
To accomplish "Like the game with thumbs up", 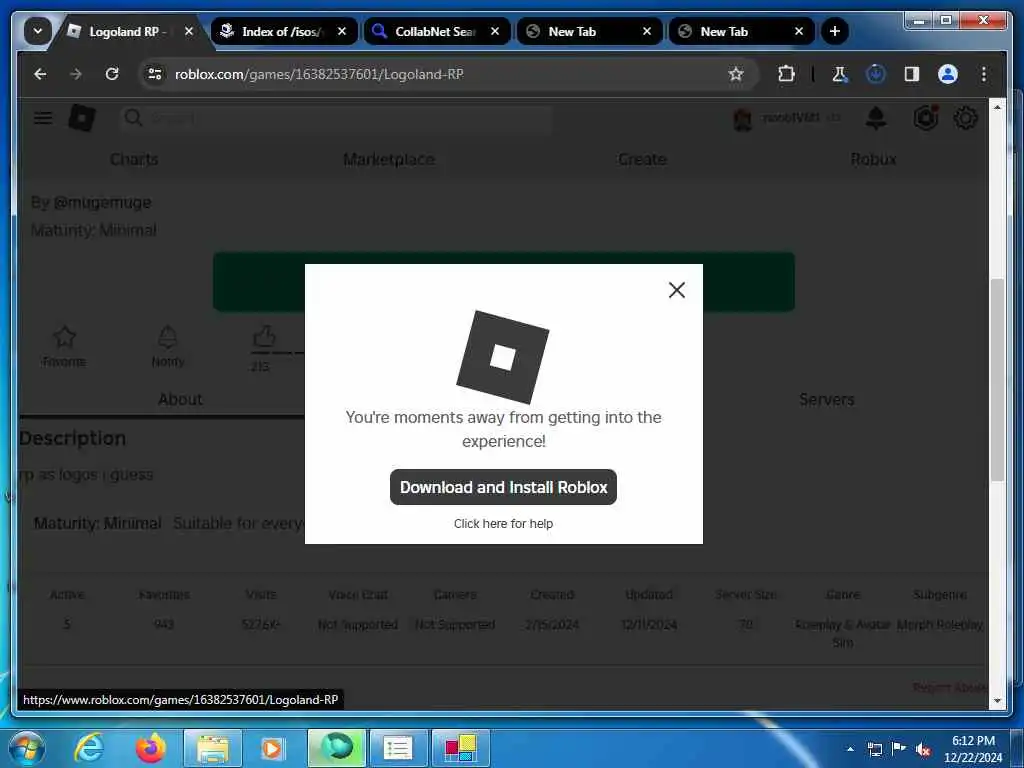I will [x=264, y=337].
